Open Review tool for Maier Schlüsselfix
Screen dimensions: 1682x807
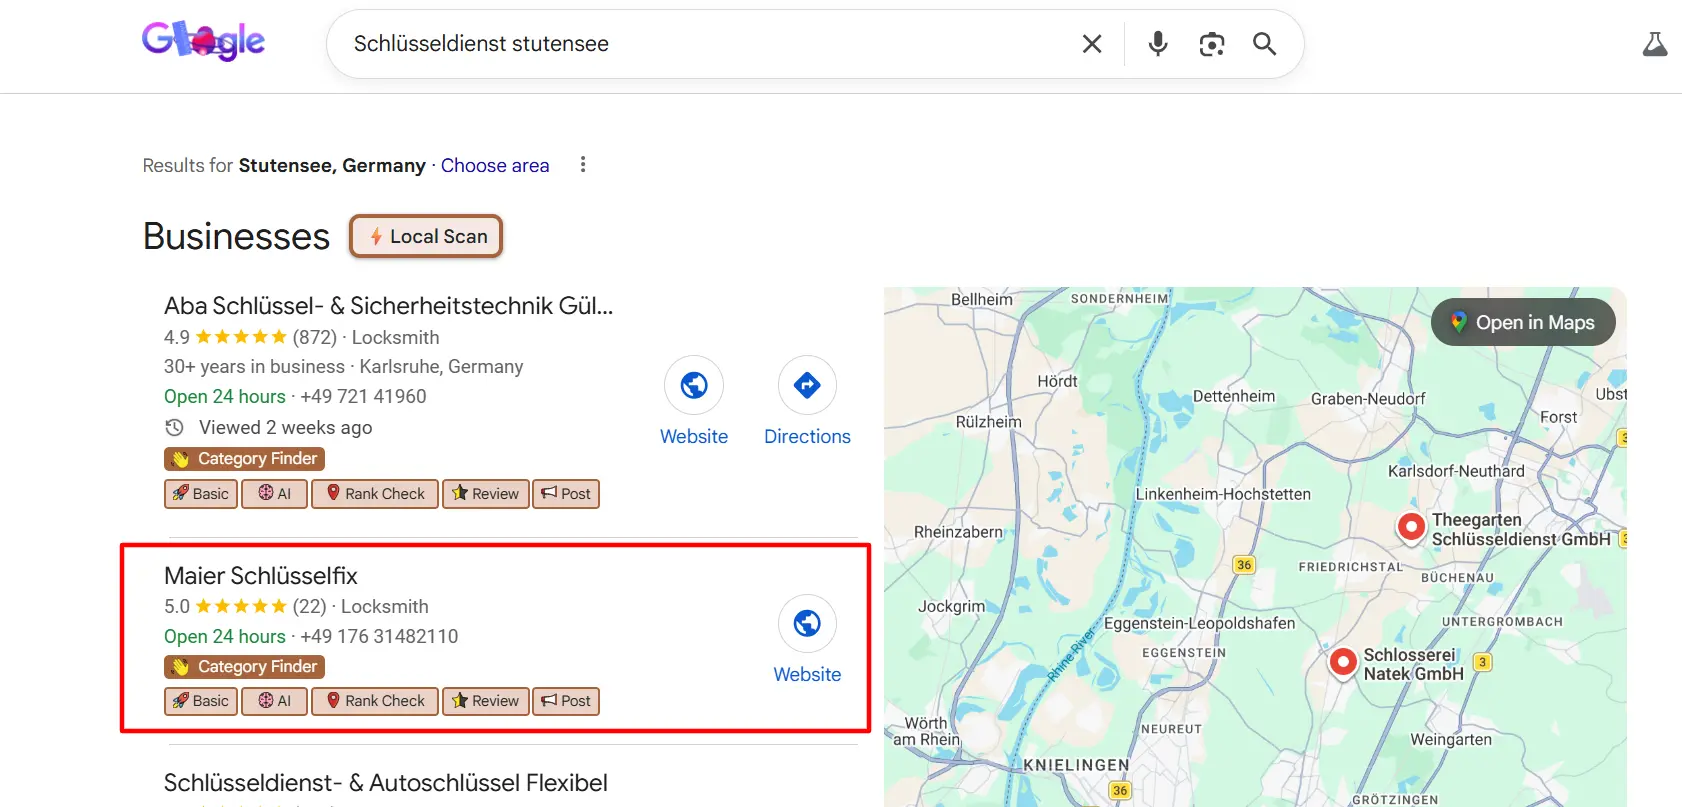coord(486,701)
